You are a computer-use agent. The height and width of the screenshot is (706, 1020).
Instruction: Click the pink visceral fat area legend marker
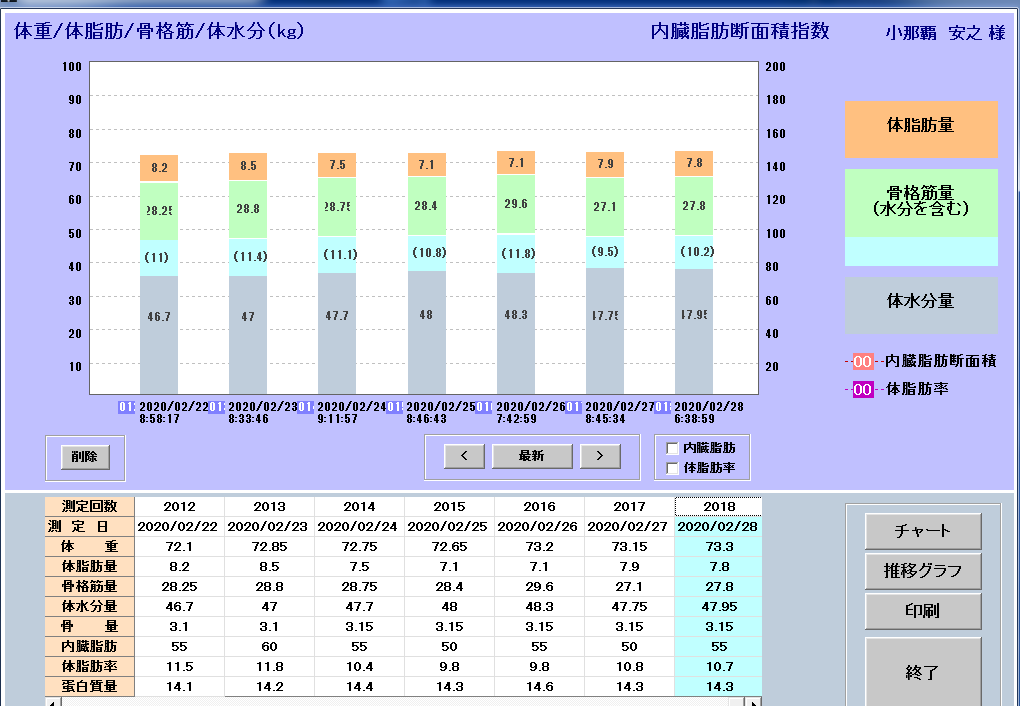(863, 362)
